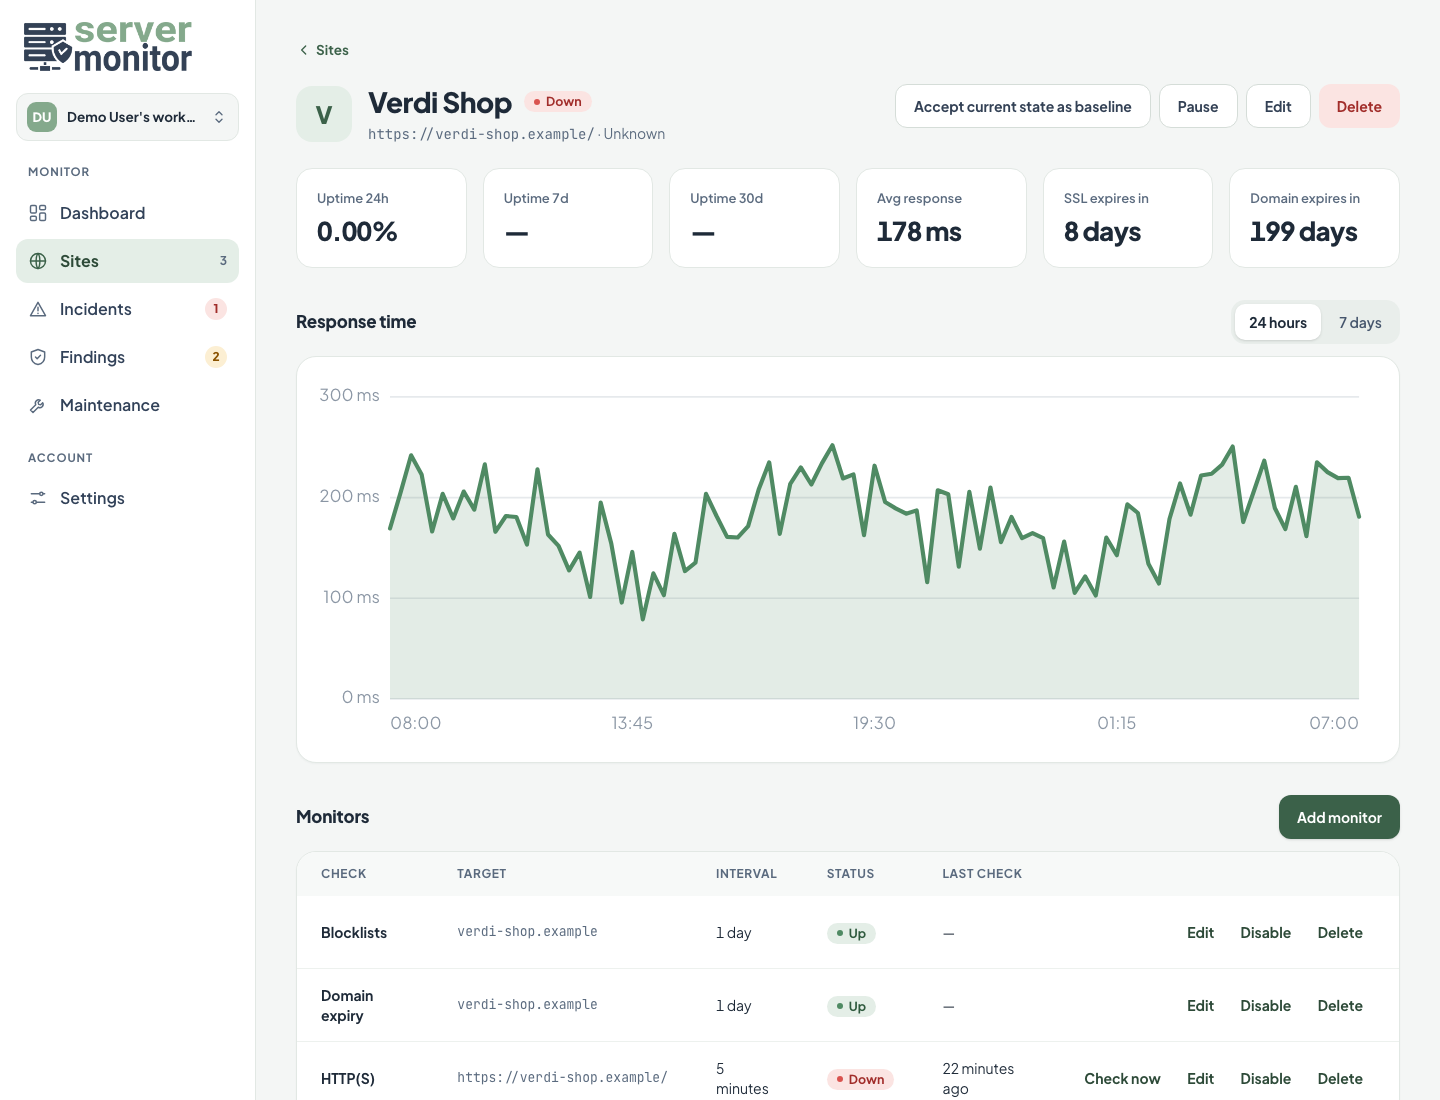
Task: Pause monitoring for Verdi Shop
Action: 1198,106
